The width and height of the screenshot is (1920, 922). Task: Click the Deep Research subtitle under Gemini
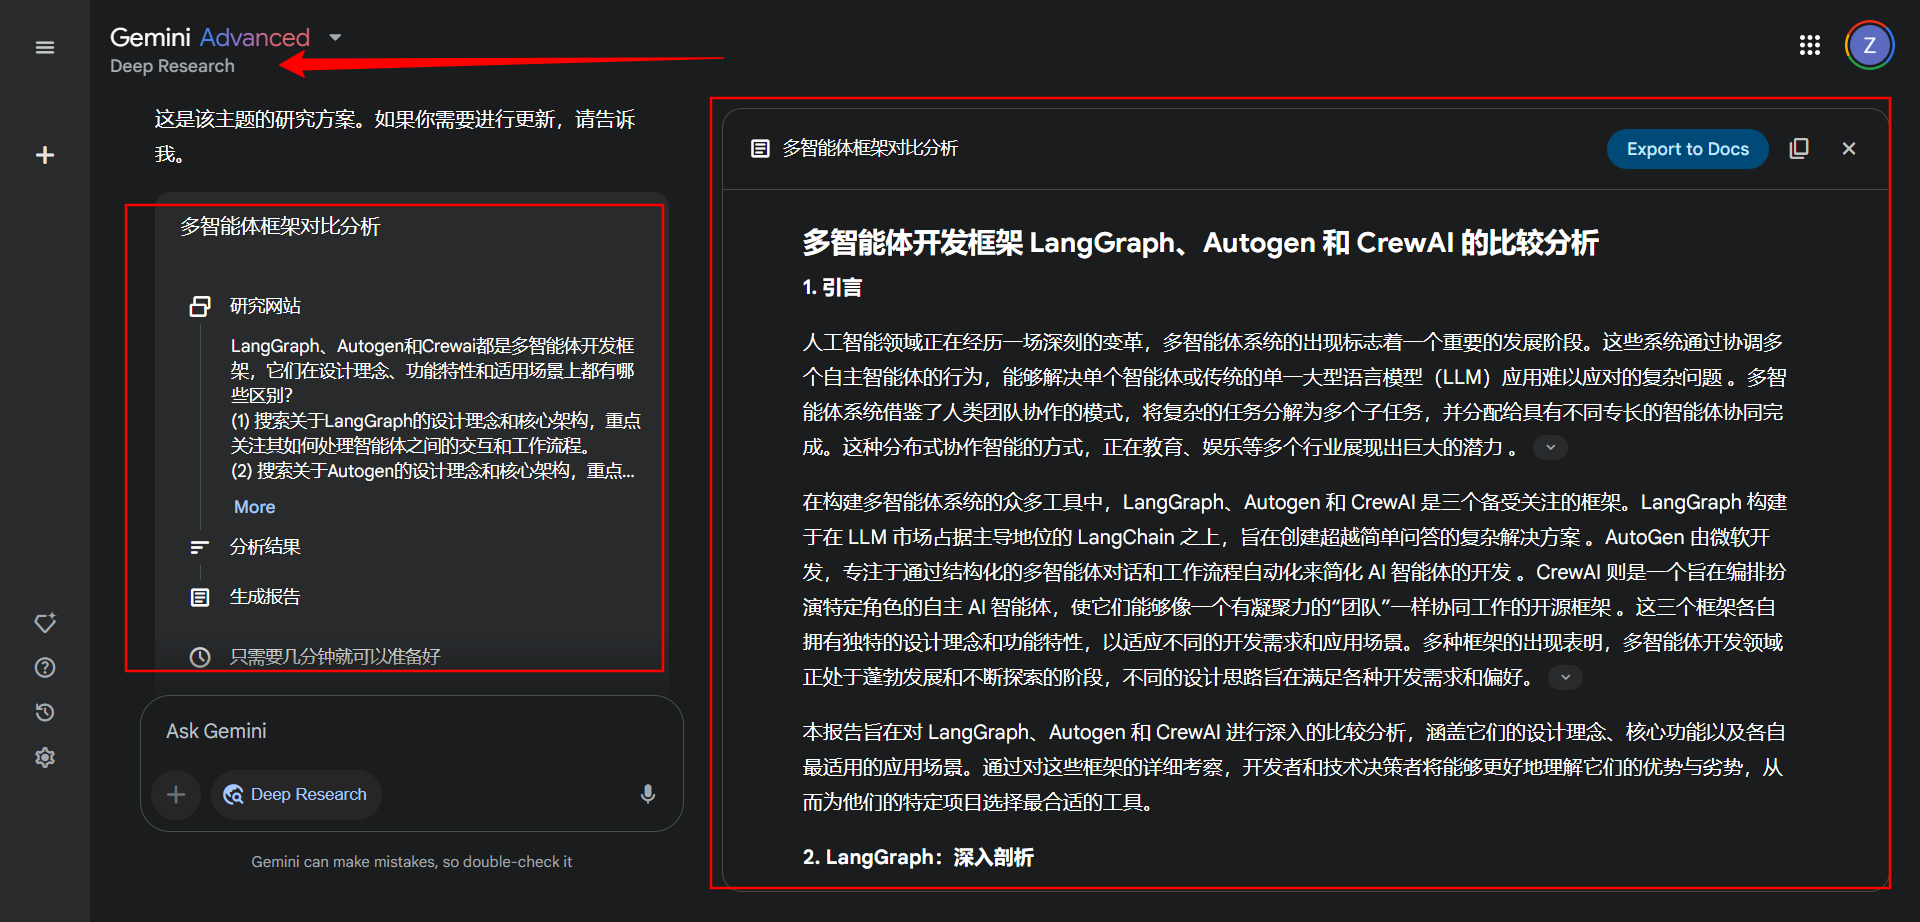172,66
